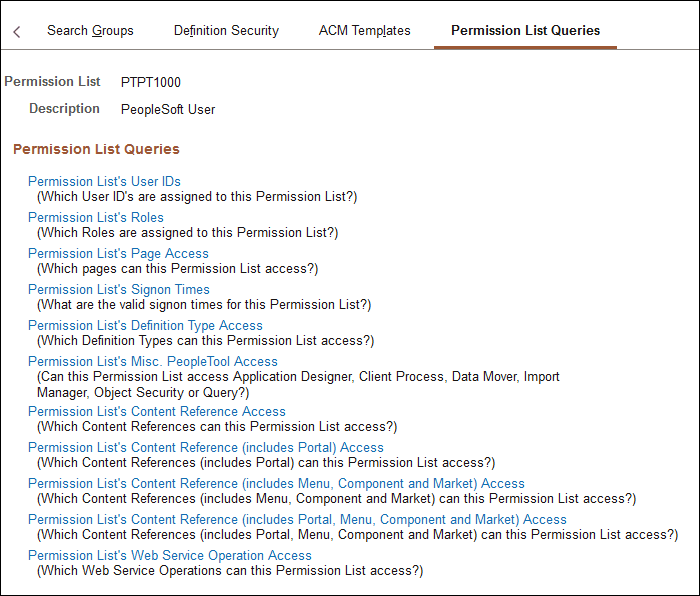Viewport: 700px width, 596px height.
Task: Open Permission List's Web Service Operation Access
Action: (x=170, y=555)
